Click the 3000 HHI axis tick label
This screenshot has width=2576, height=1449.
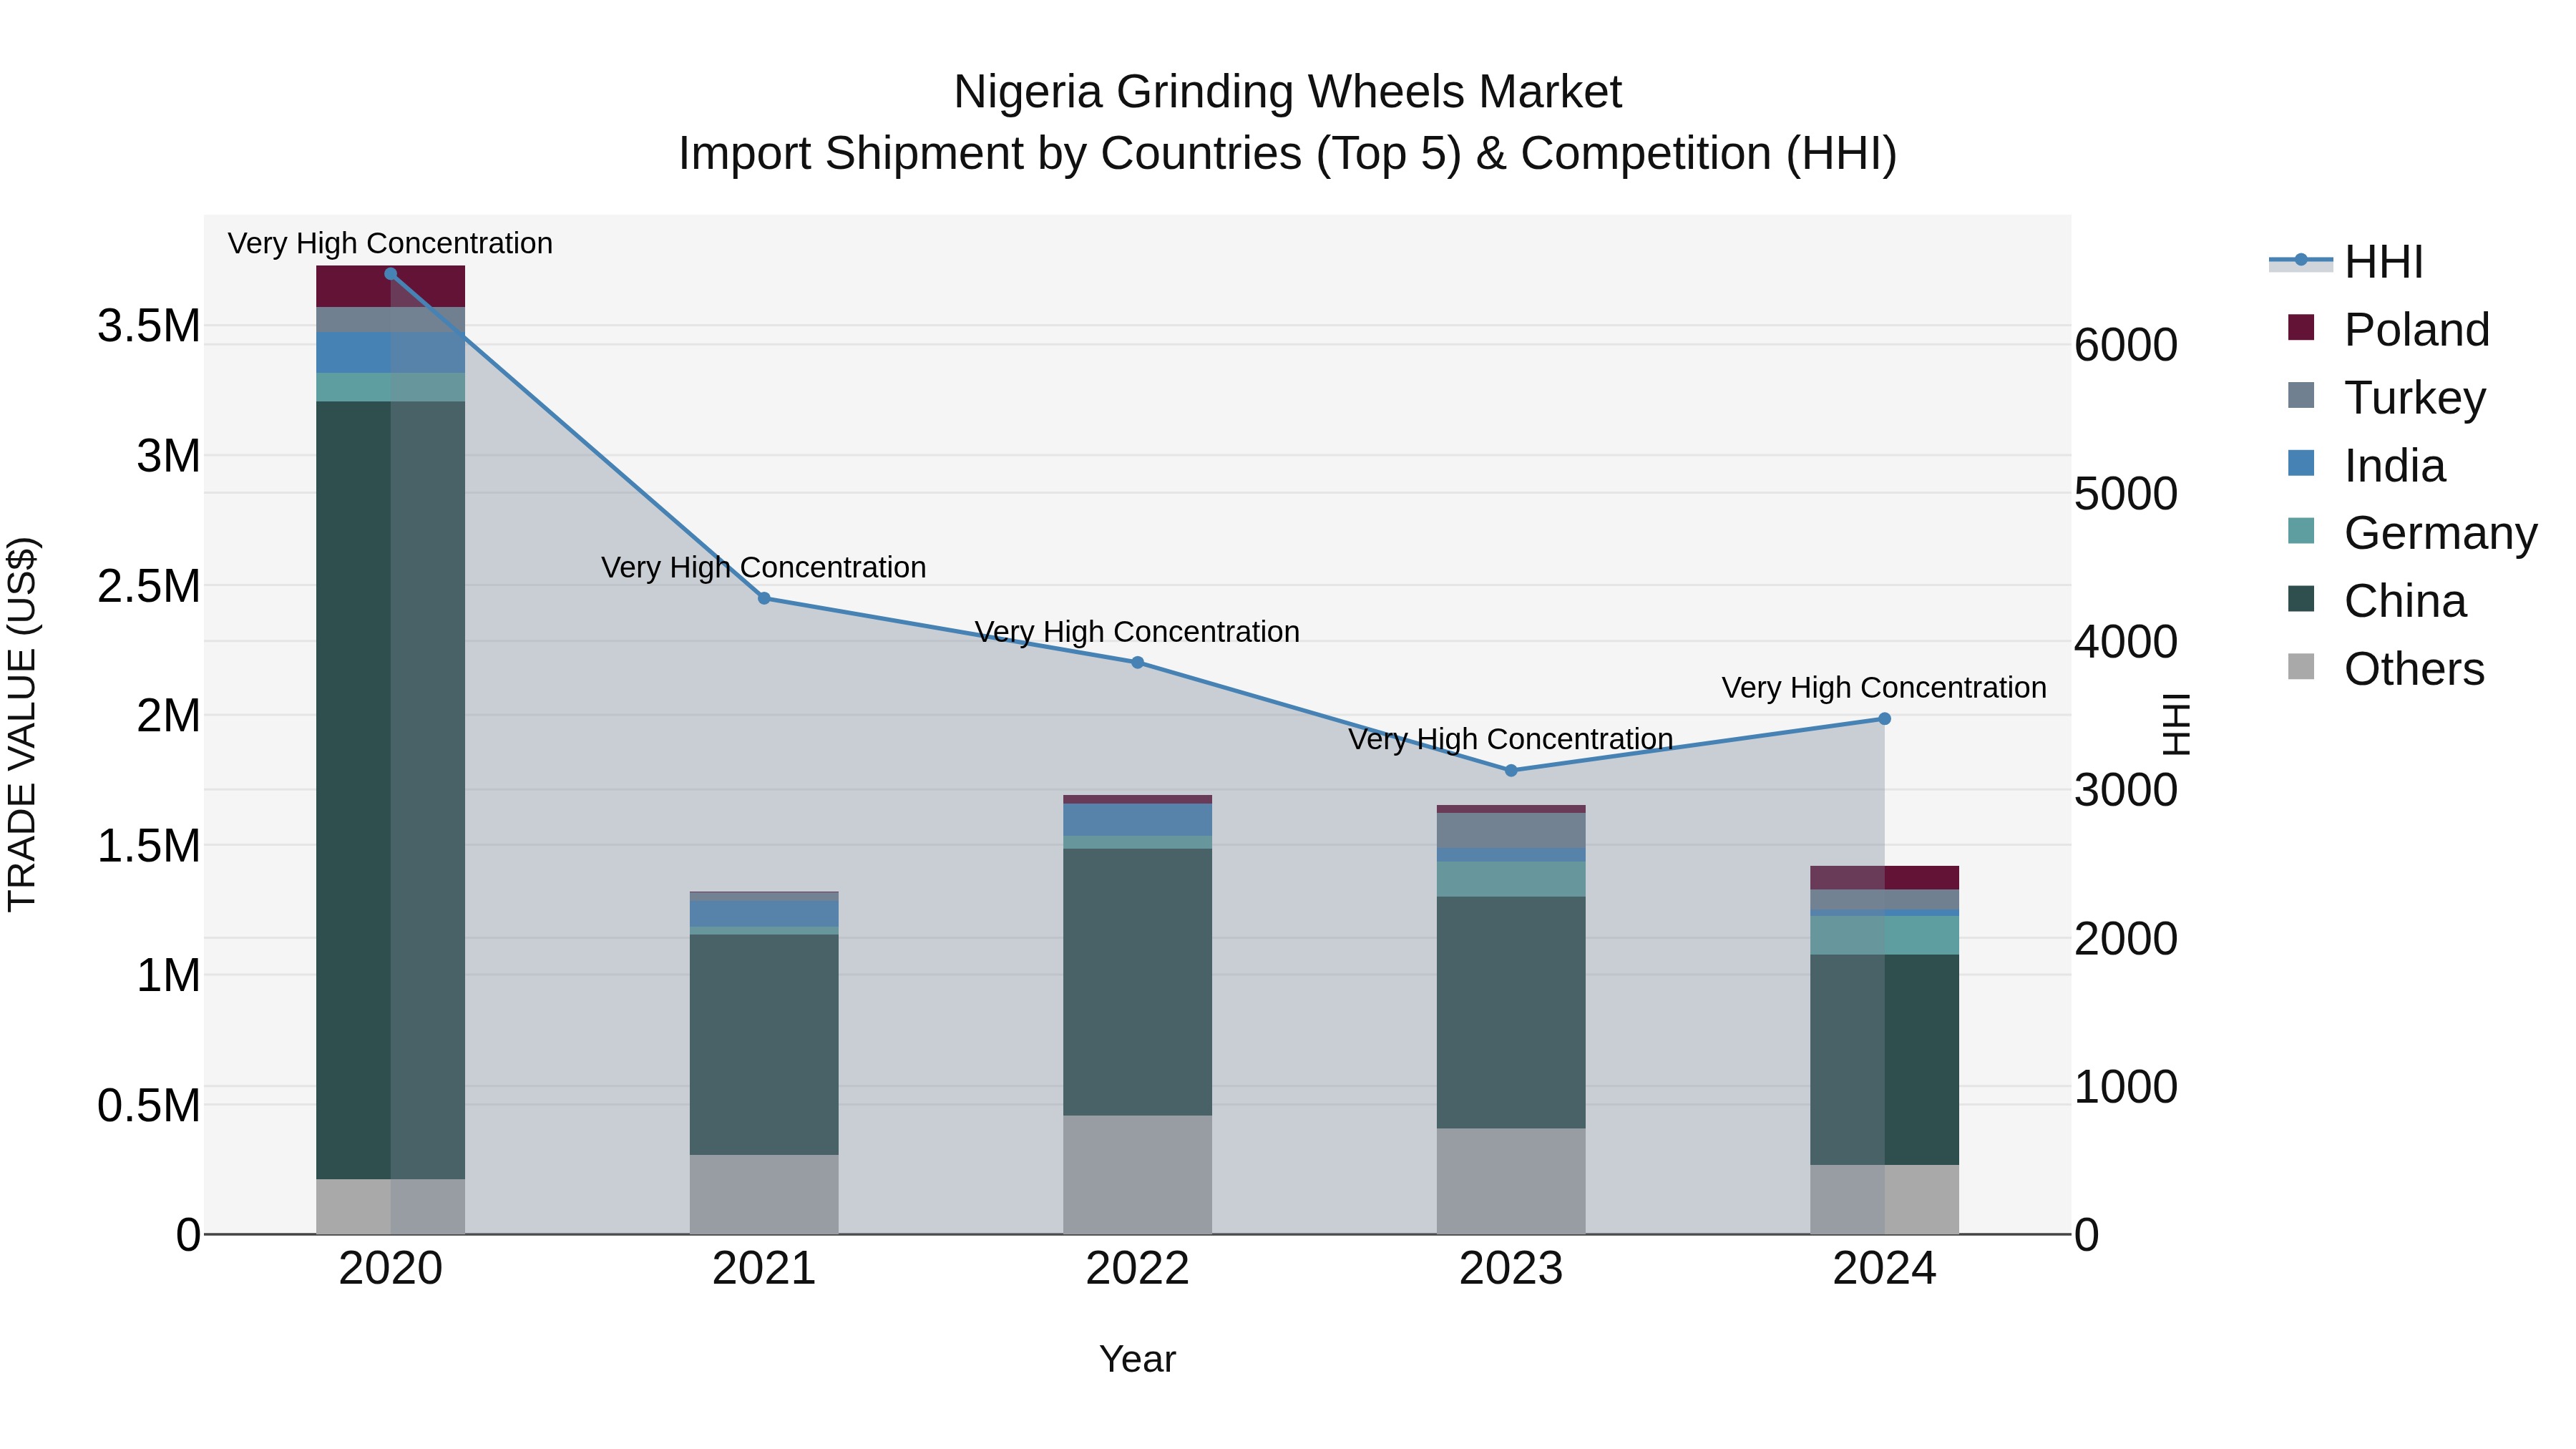[x=2126, y=790]
